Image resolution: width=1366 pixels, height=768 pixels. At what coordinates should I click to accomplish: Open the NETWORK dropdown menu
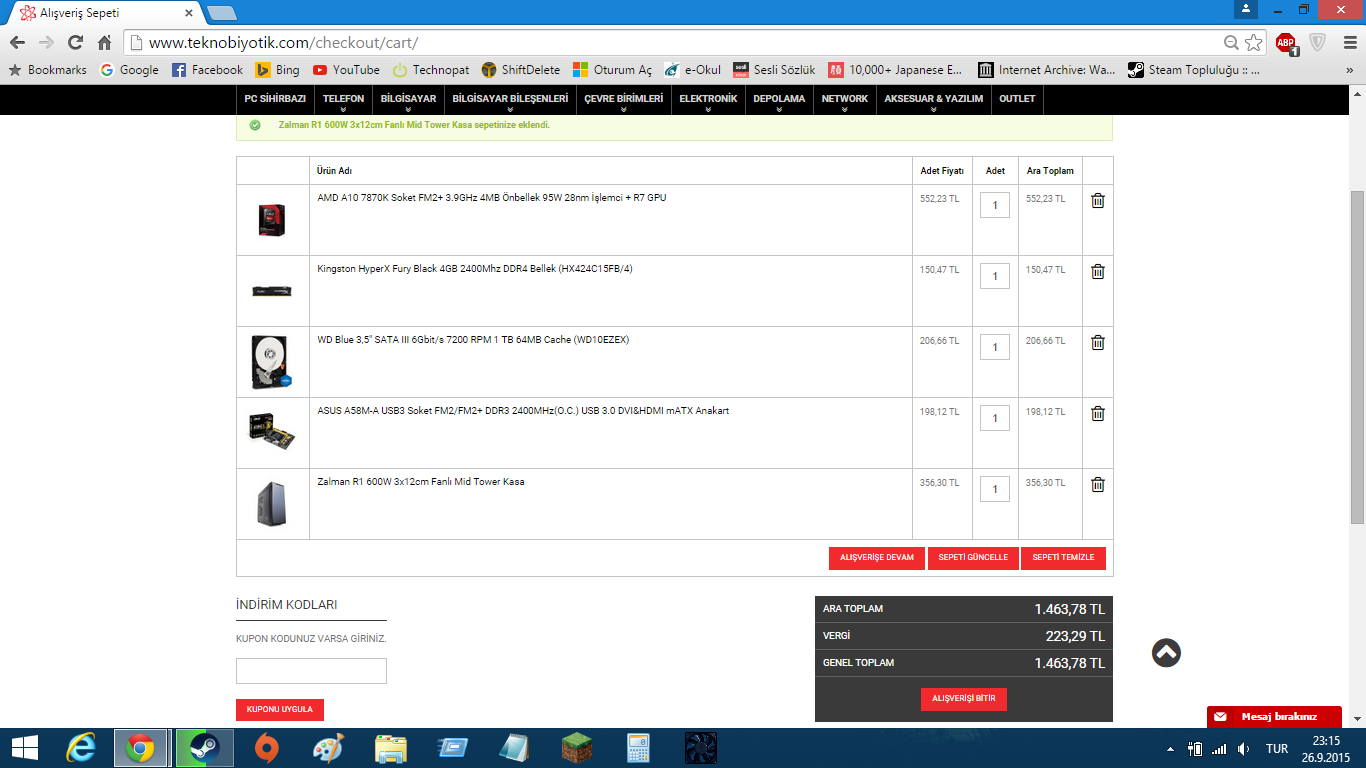pos(845,99)
